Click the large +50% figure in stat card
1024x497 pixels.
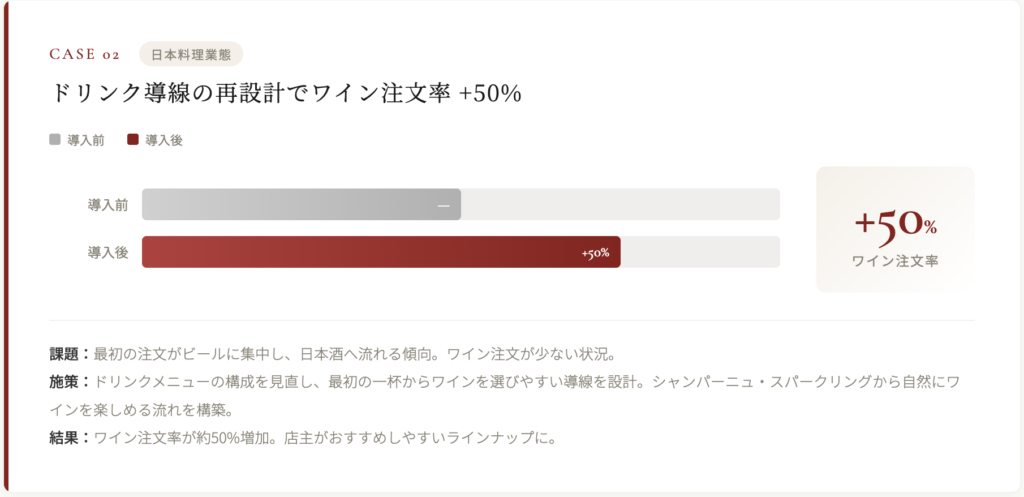pos(895,224)
